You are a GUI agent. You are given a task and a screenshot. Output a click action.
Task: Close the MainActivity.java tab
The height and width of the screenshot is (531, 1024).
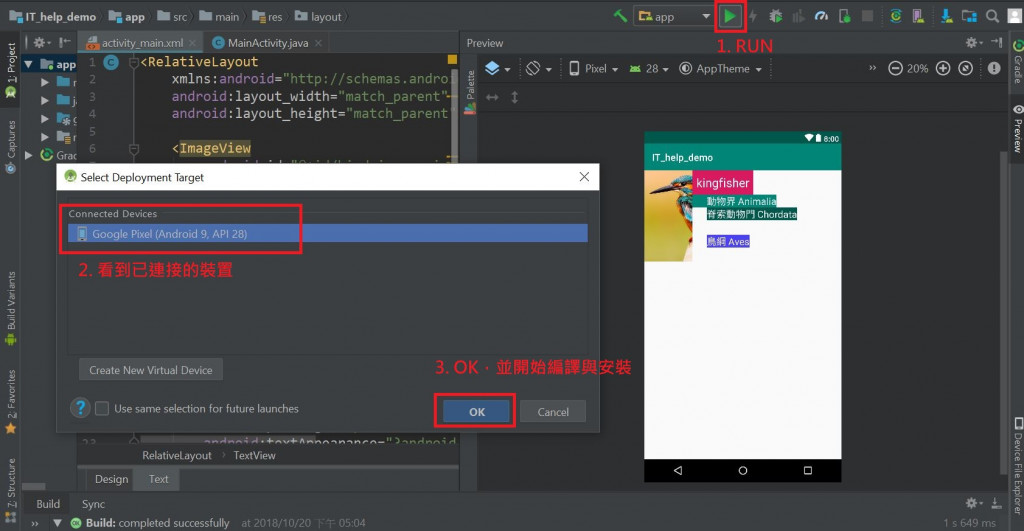click(x=318, y=43)
